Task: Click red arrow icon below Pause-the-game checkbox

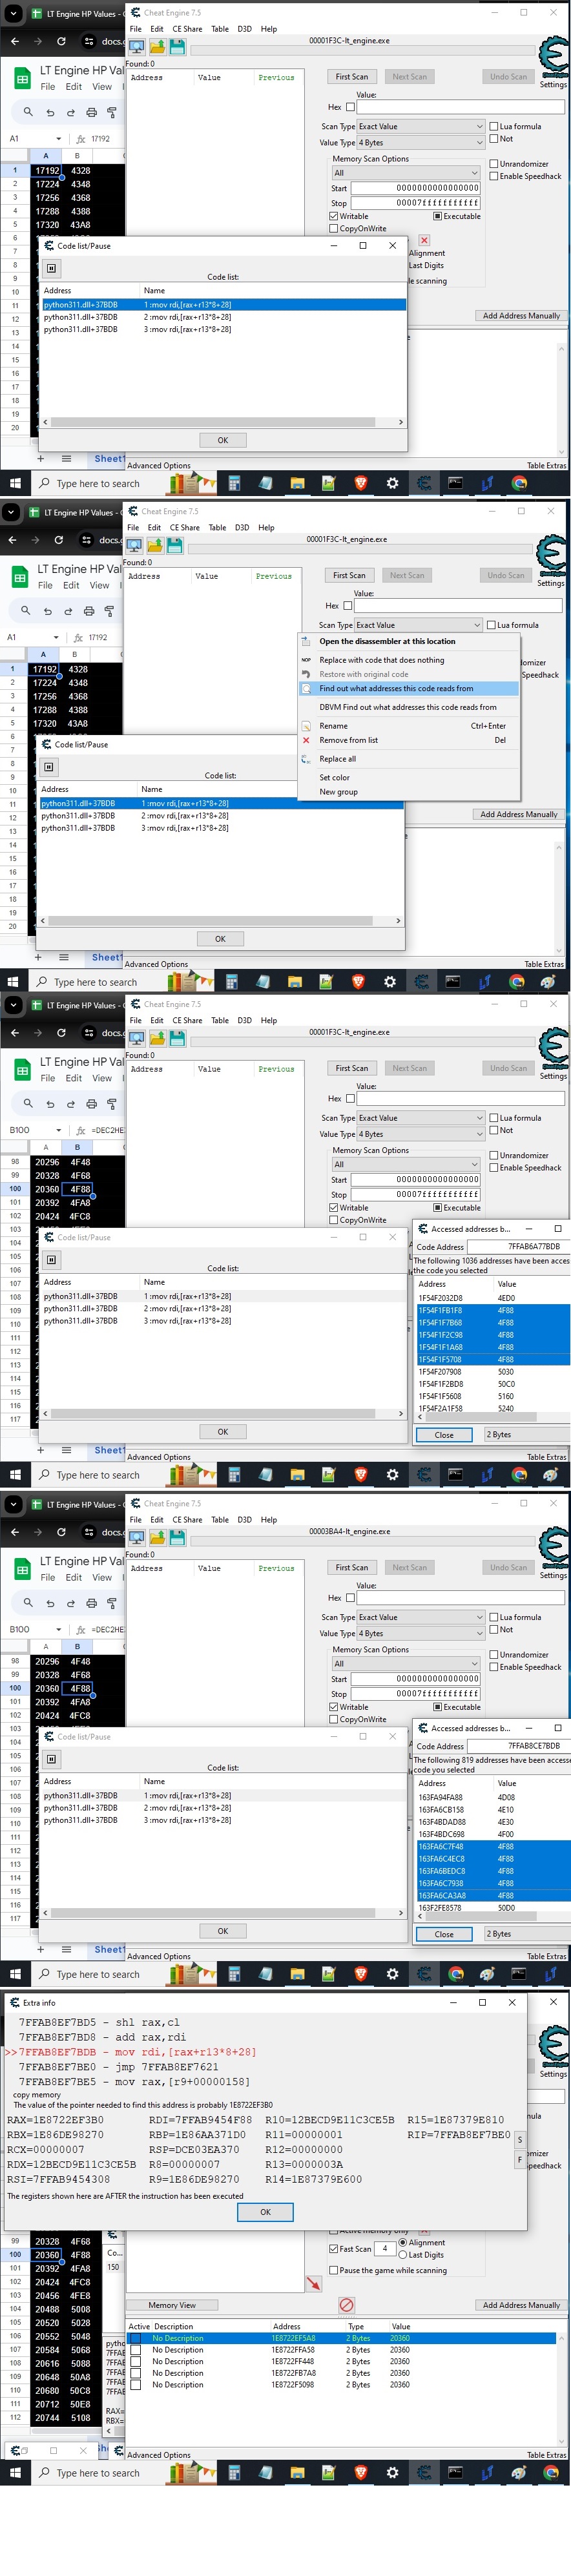Action: pos(314,2283)
